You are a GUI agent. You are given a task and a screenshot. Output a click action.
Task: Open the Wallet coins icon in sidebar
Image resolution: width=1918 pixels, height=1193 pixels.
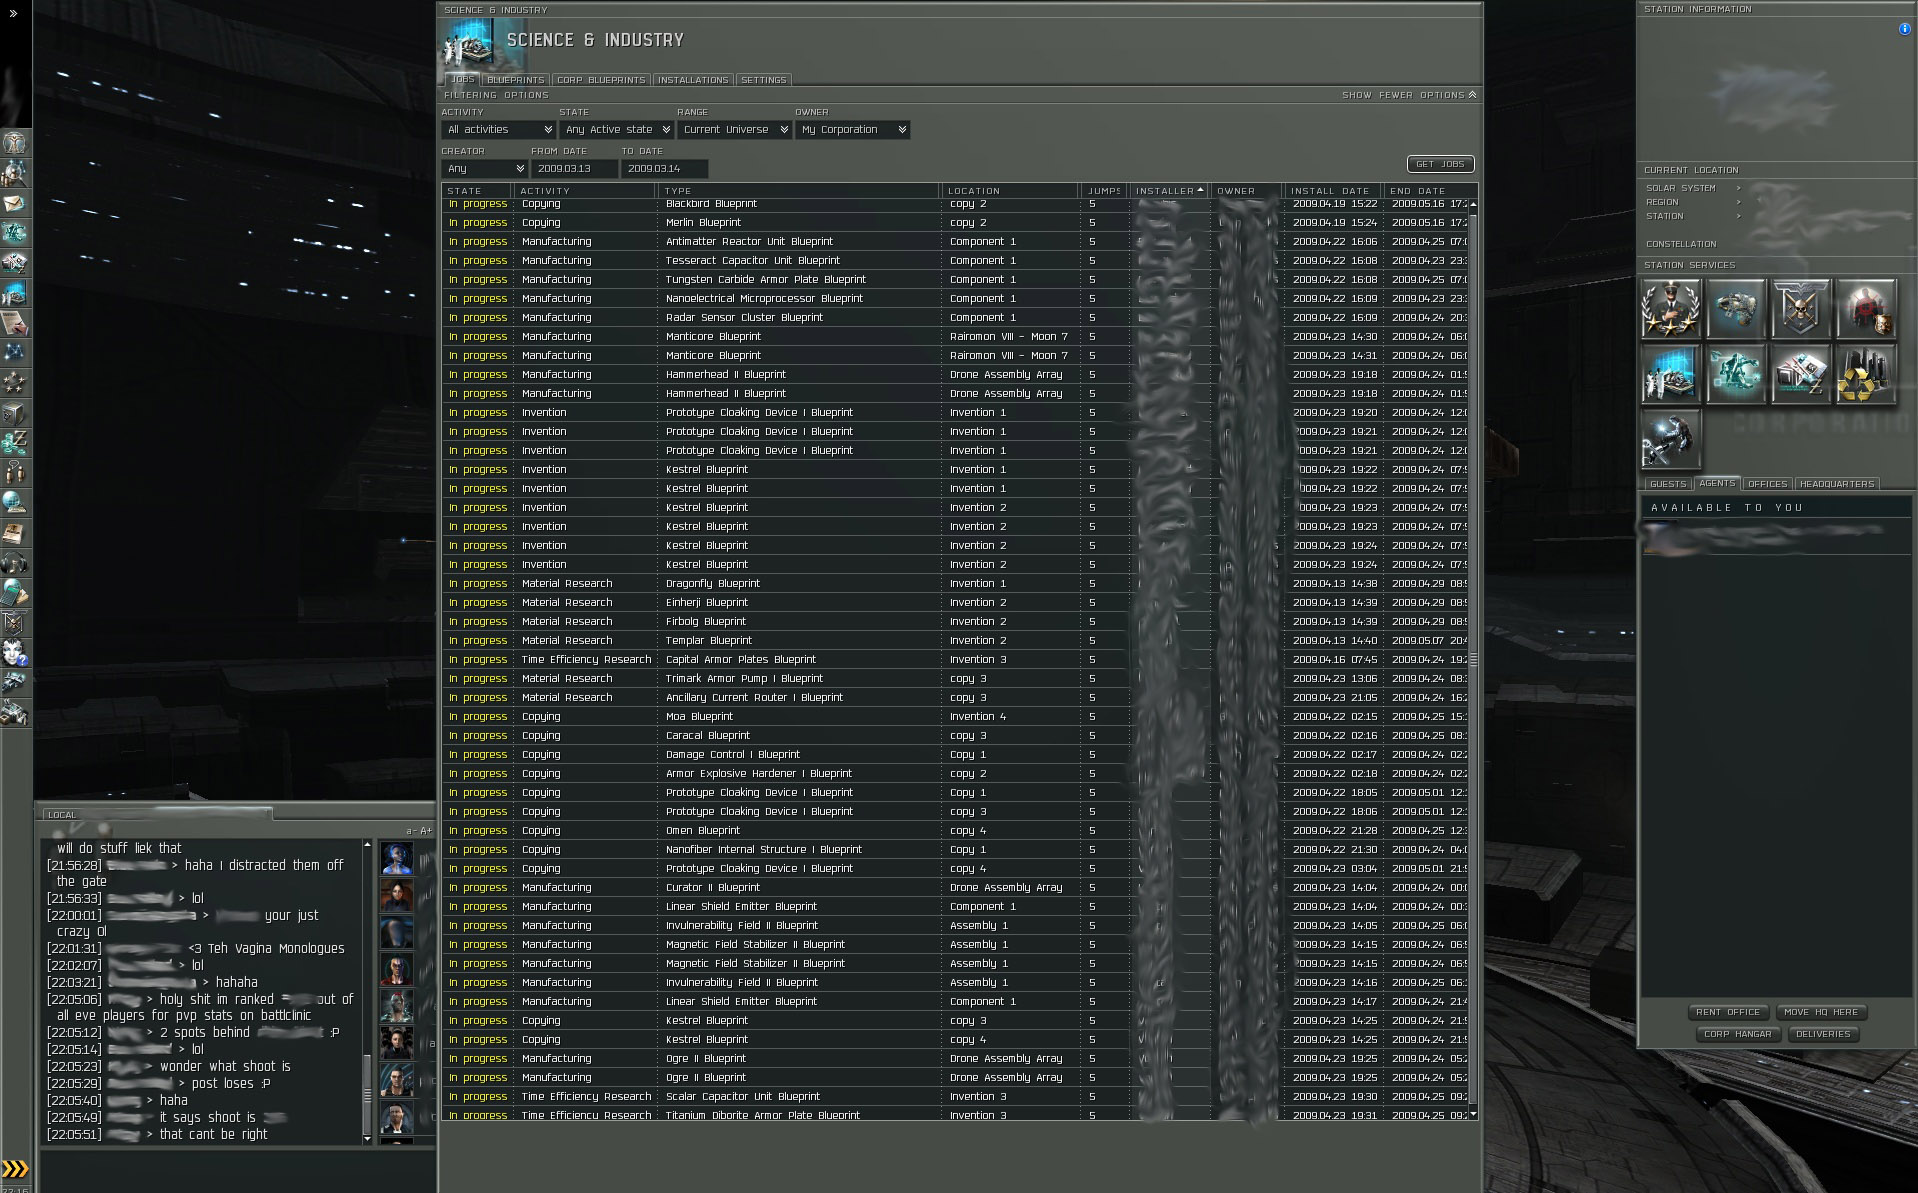point(14,443)
